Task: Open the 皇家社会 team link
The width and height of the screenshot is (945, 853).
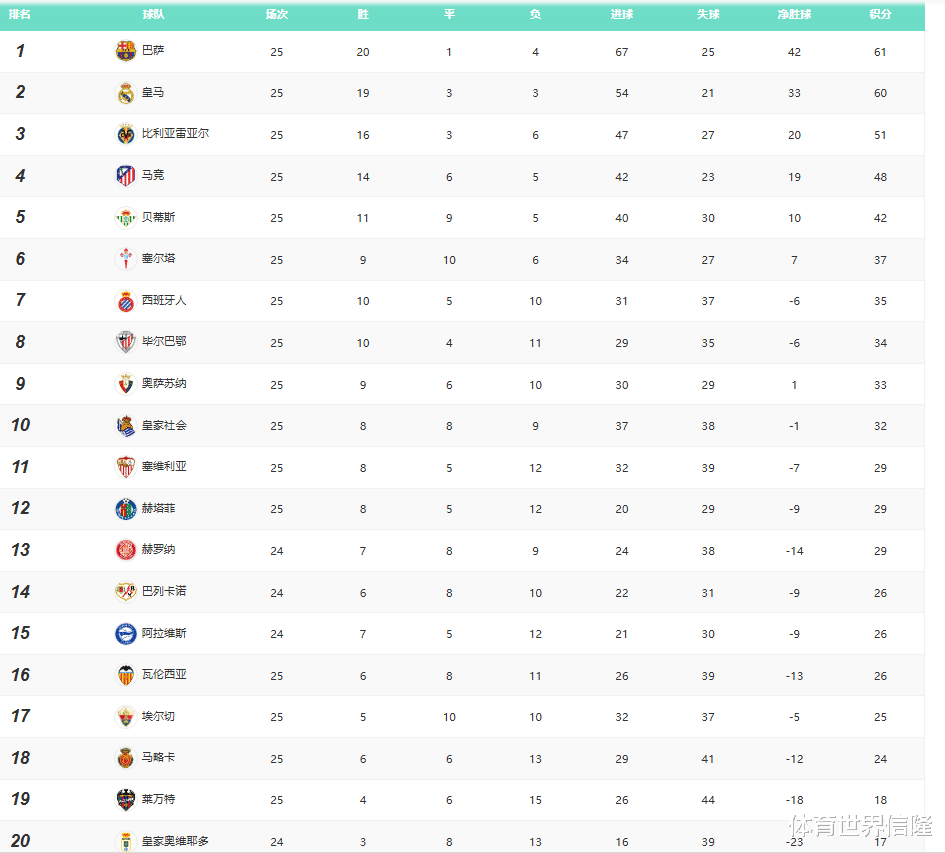Action: pyautogui.click(x=164, y=425)
